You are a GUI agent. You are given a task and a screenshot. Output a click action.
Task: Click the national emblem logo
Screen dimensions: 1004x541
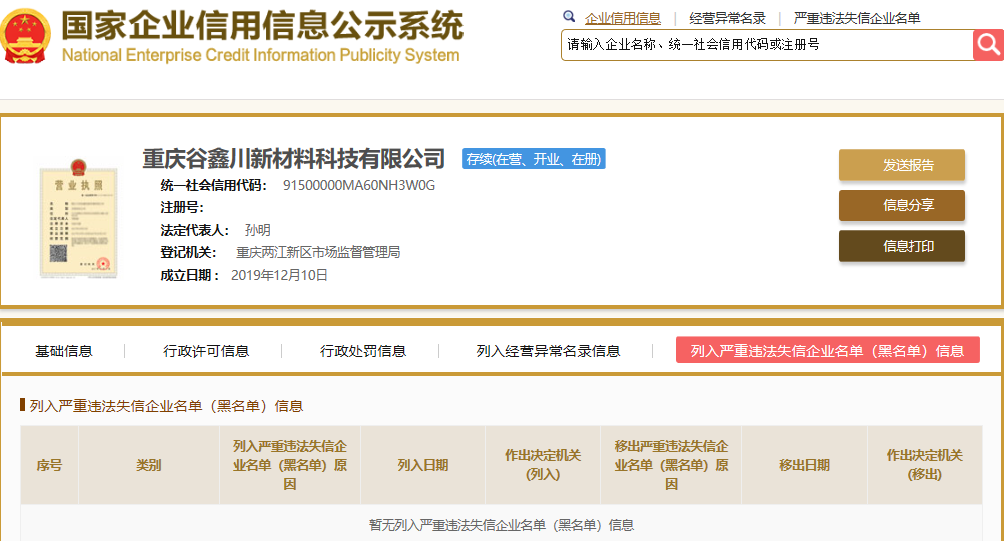[x=26, y=36]
